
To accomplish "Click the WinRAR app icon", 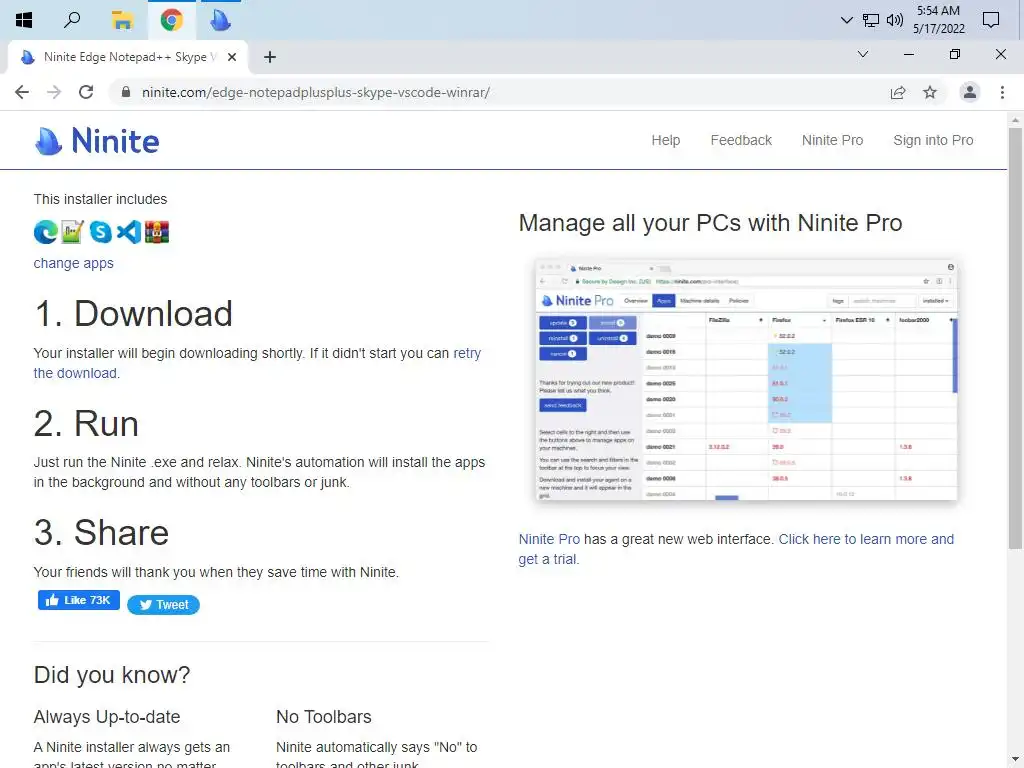I will point(157,232).
